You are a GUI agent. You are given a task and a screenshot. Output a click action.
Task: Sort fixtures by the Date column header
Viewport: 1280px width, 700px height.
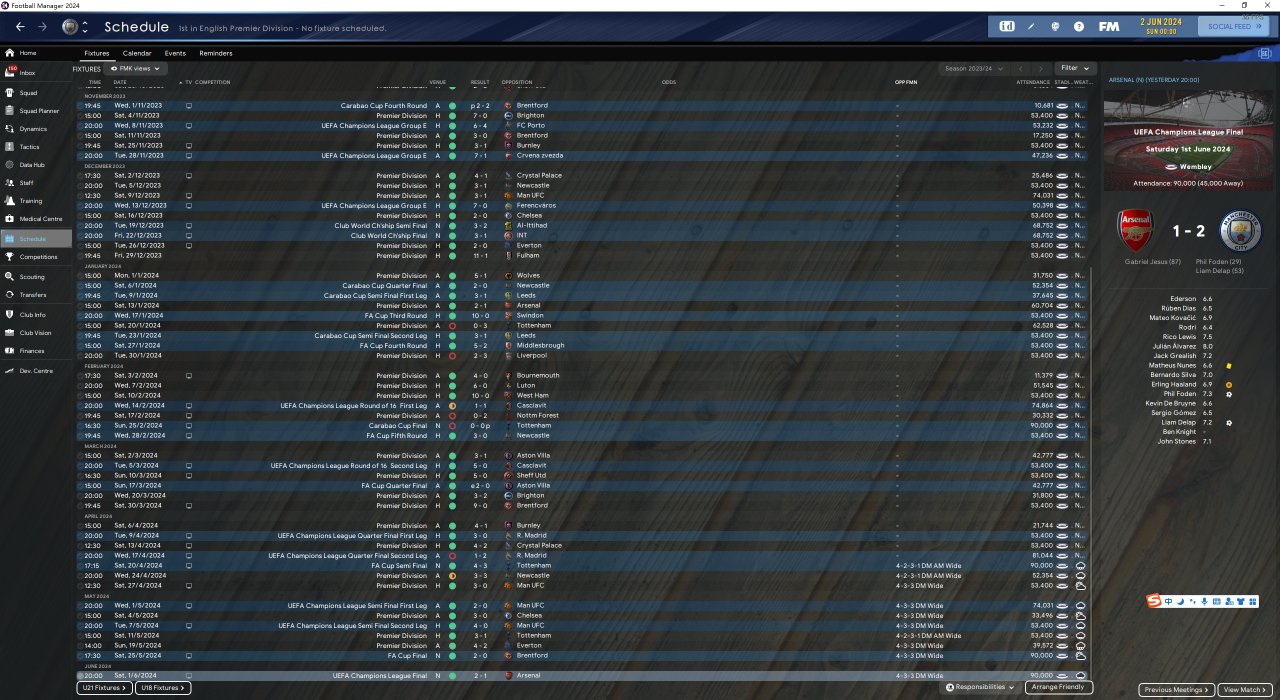pyautogui.click(x=120, y=82)
